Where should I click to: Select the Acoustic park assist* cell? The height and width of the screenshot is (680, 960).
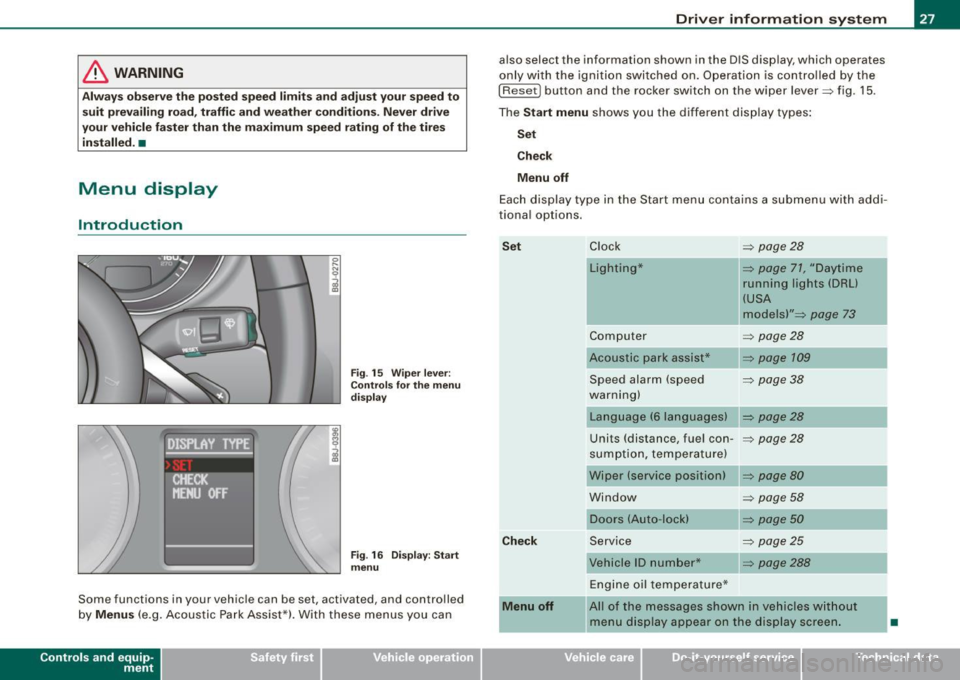tap(662, 357)
